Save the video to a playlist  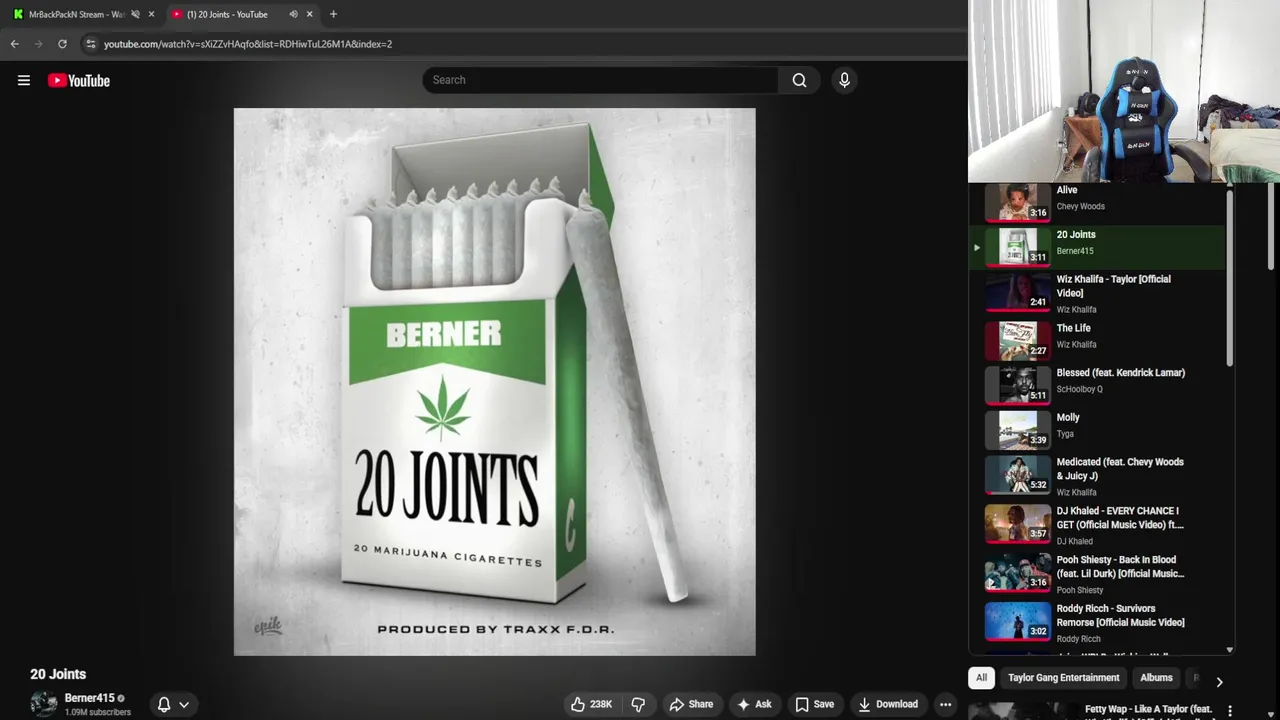(x=814, y=704)
